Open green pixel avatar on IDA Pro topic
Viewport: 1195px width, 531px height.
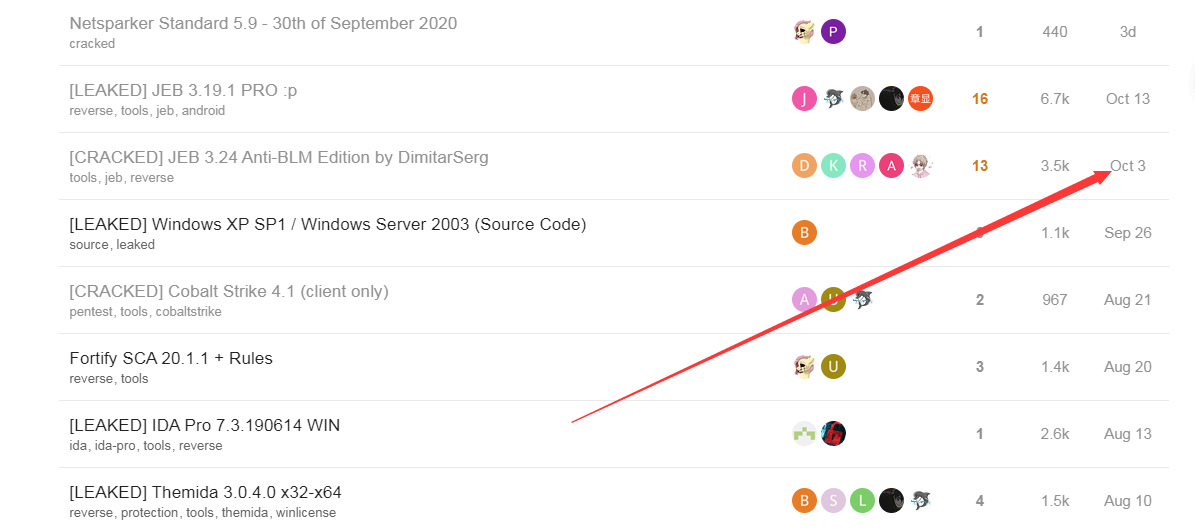coord(804,434)
